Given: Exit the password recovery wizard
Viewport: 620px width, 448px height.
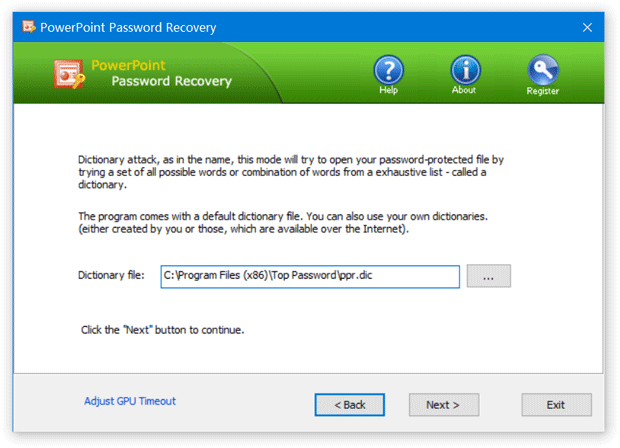Looking at the screenshot, I should click(x=556, y=404).
